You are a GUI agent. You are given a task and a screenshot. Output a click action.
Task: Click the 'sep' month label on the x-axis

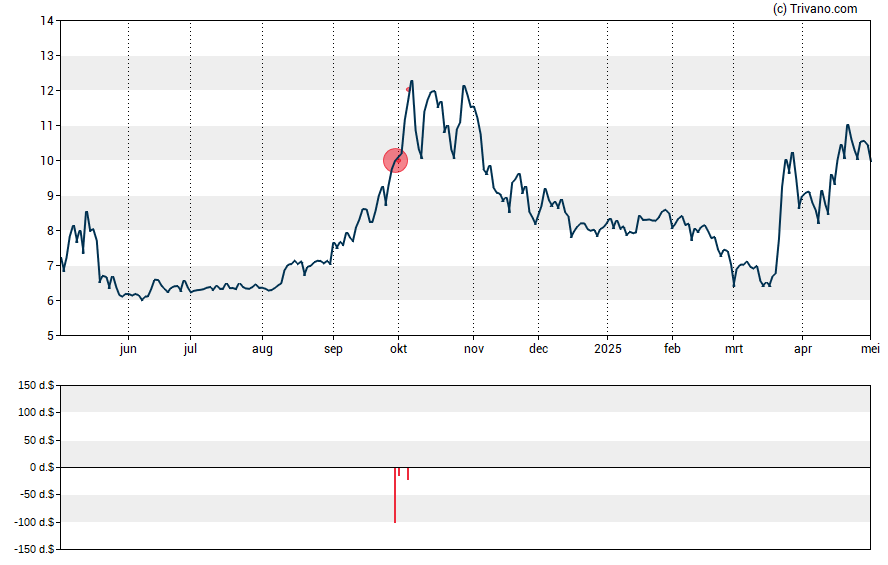333,349
